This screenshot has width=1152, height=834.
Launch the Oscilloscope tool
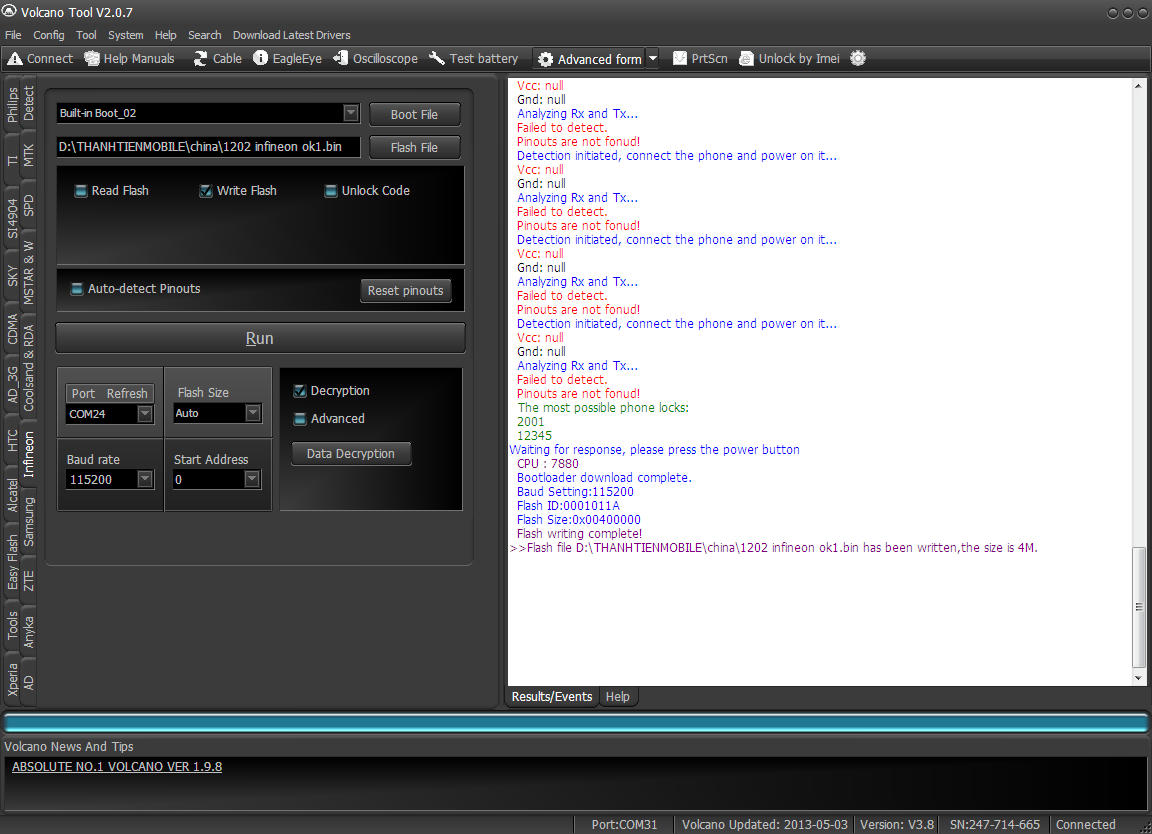pyautogui.click(x=375, y=59)
